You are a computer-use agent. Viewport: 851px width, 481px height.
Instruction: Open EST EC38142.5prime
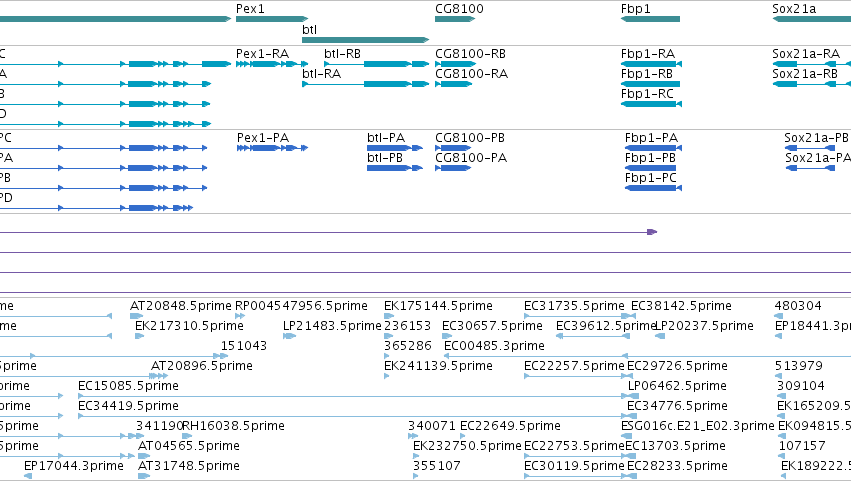click(x=681, y=306)
